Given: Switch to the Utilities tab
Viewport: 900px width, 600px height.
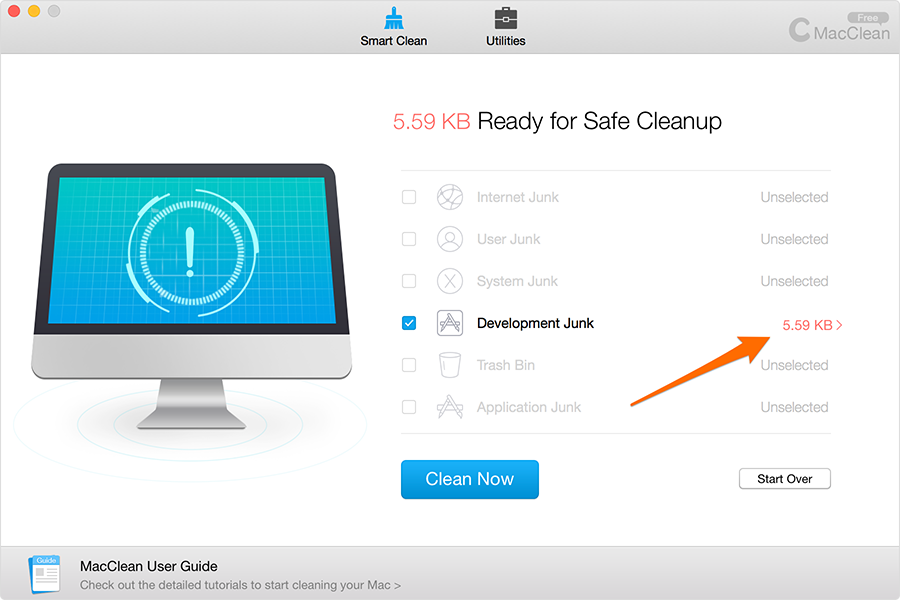Looking at the screenshot, I should coord(506,26).
